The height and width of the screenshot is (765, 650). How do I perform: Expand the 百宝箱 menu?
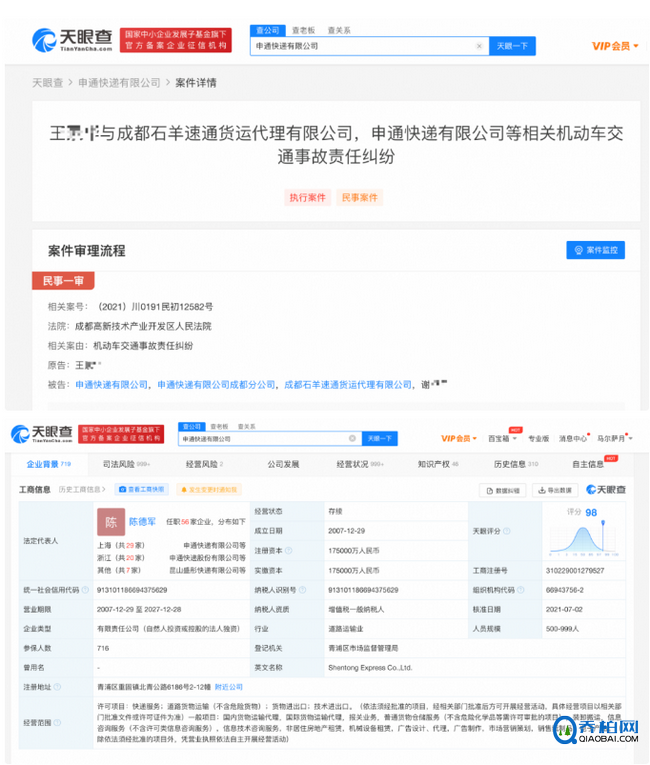click(x=502, y=439)
